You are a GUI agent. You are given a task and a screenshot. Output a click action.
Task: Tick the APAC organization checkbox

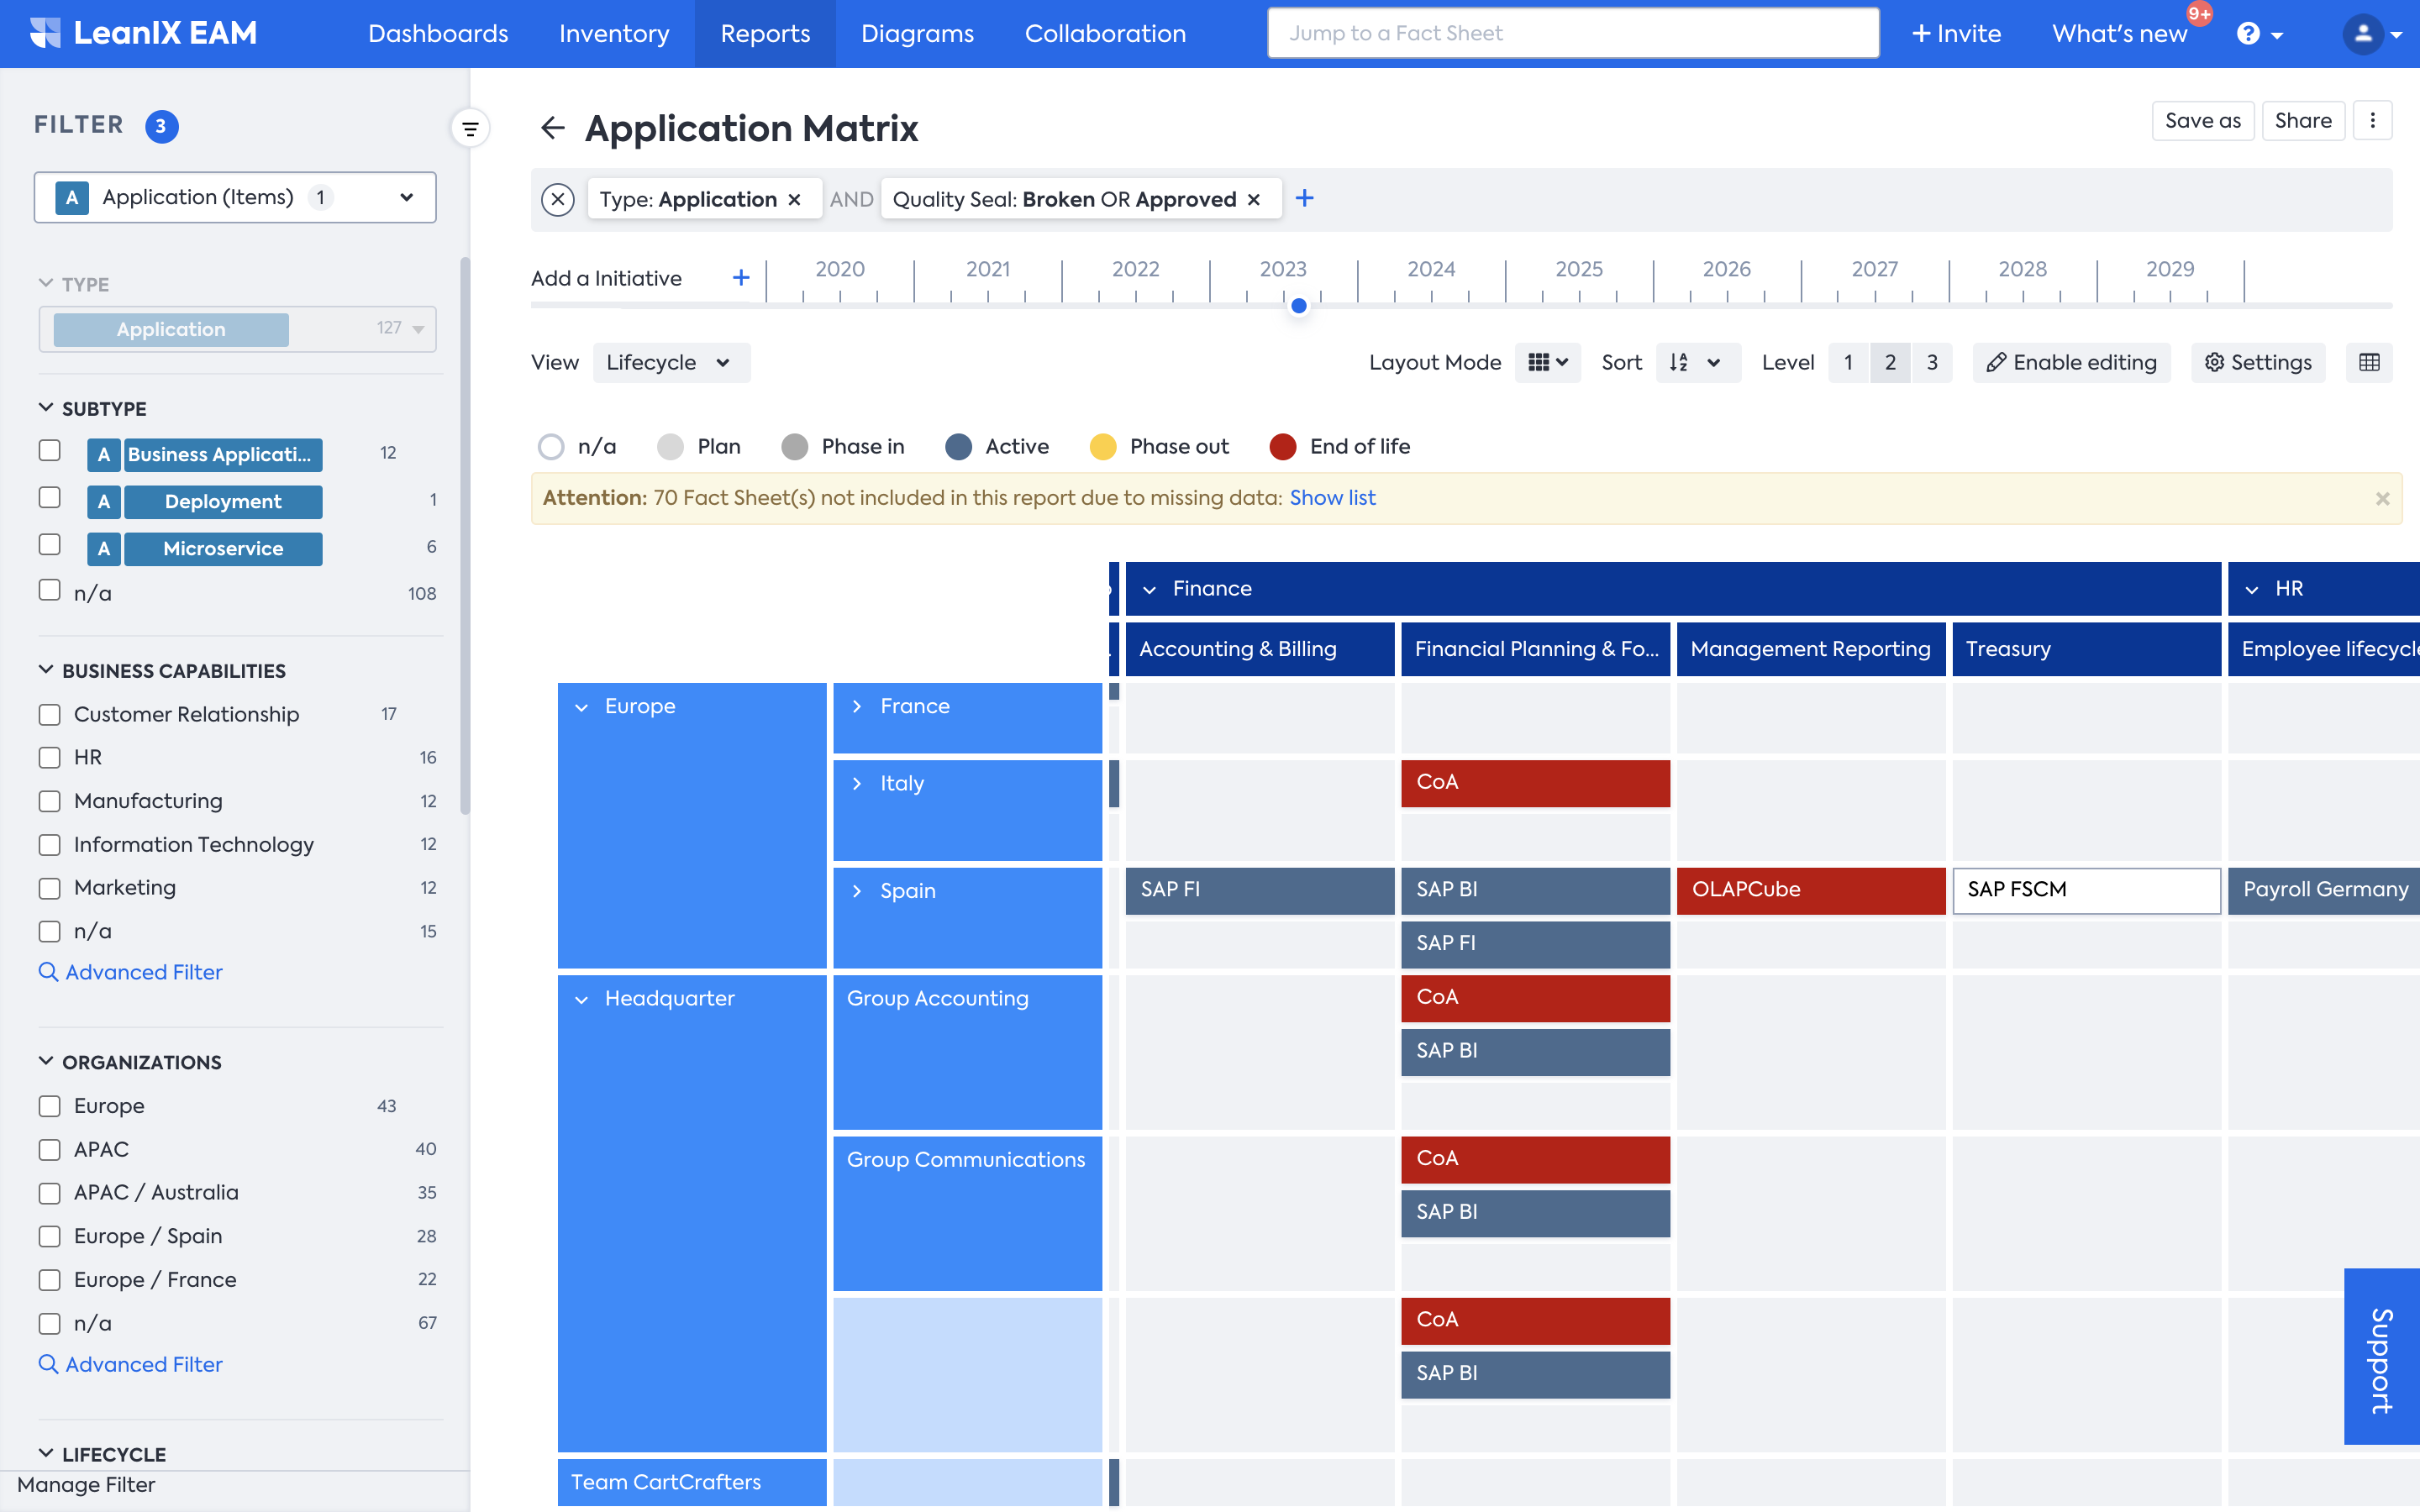pyautogui.click(x=50, y=1149)
